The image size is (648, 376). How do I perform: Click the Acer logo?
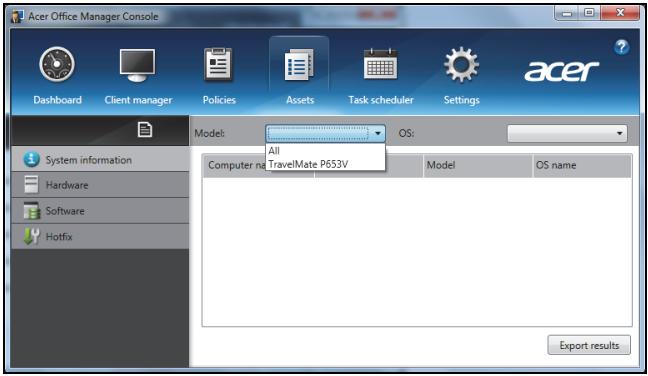(x=561, y=71)
